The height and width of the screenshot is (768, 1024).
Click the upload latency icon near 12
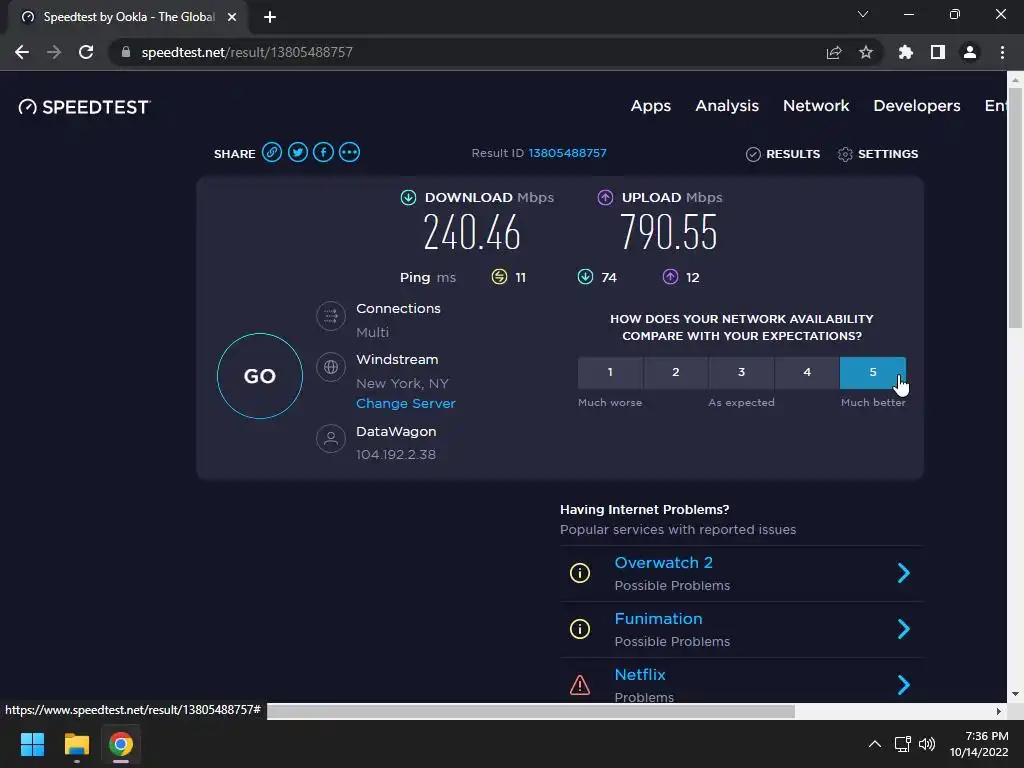pos(670,277)
